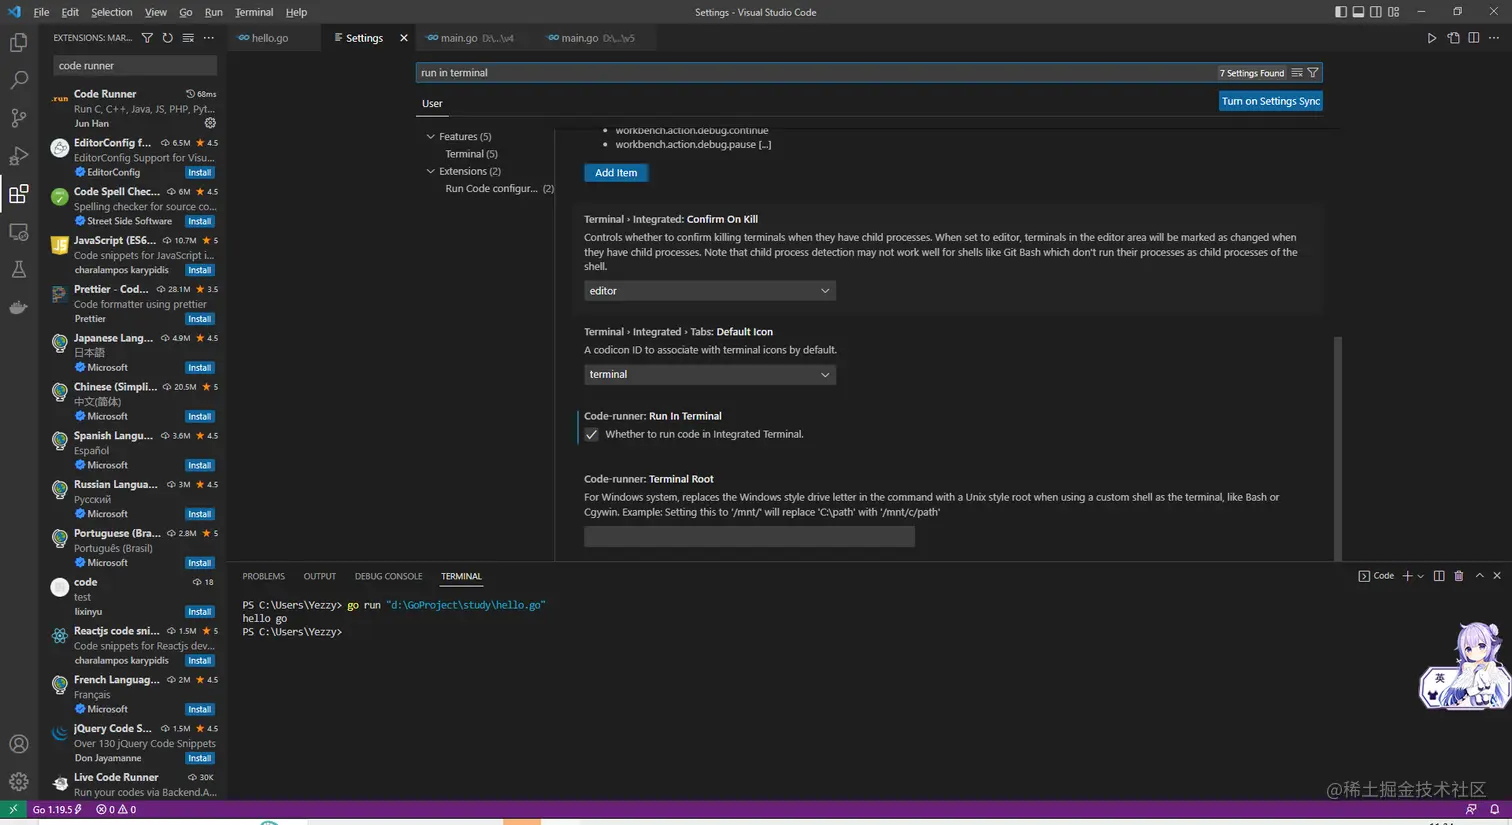Clear the settings search input
The width and height of the screenshot is (1512, 825).
click(1297, 73)
